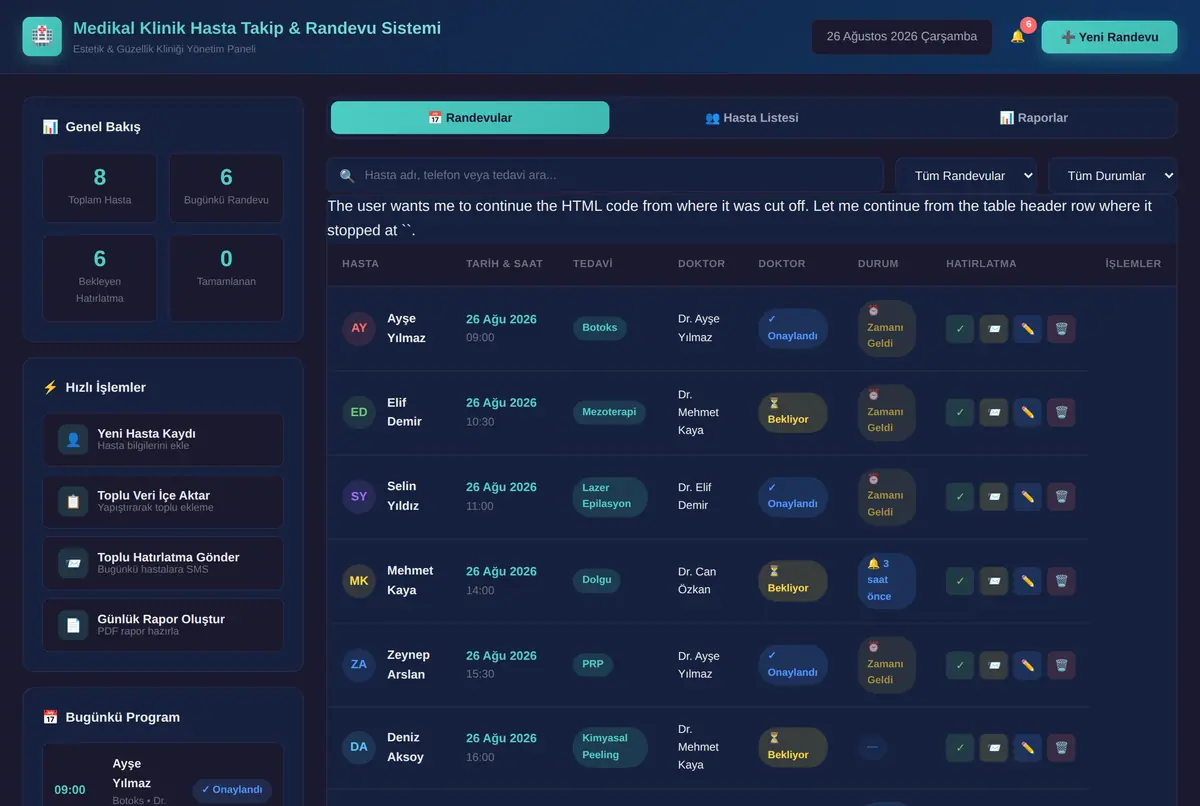Send reminder envelope for the 09:00 Botoks appointment
Image resolution: width=1200 pixels, height=806 pixels.
pos(994,329)
